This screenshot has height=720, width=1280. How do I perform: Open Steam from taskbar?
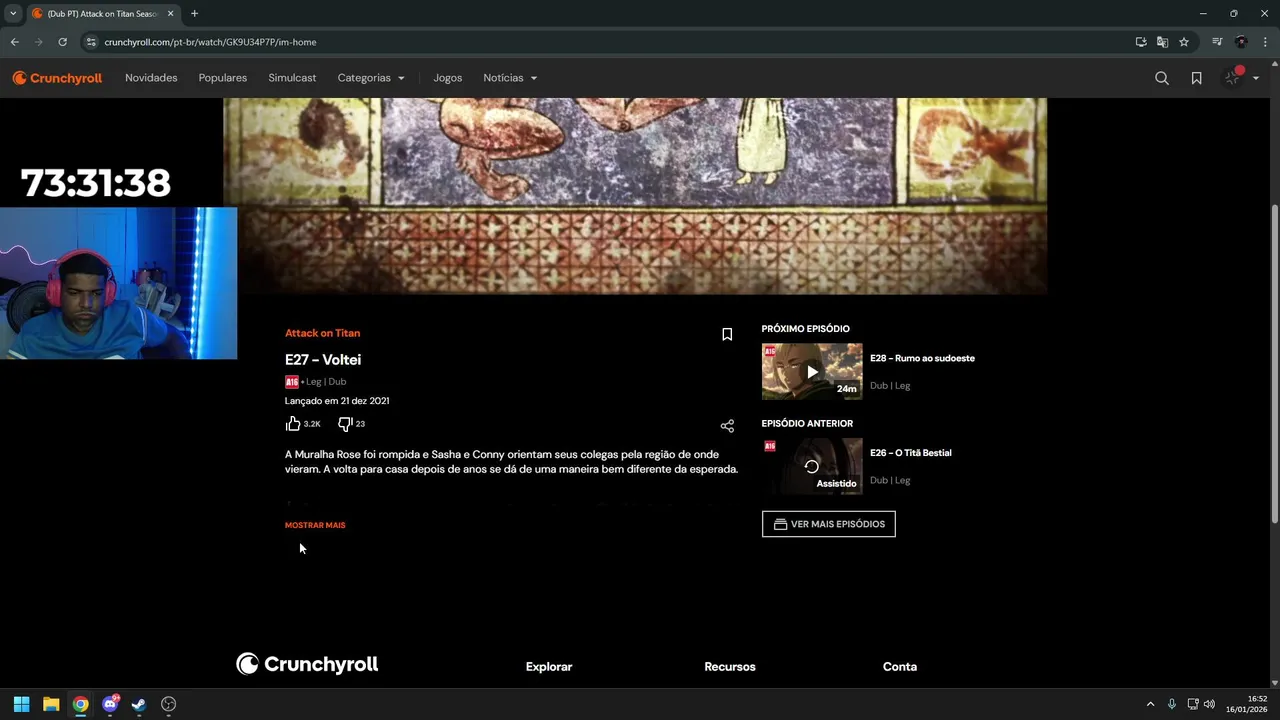[139, 704]
